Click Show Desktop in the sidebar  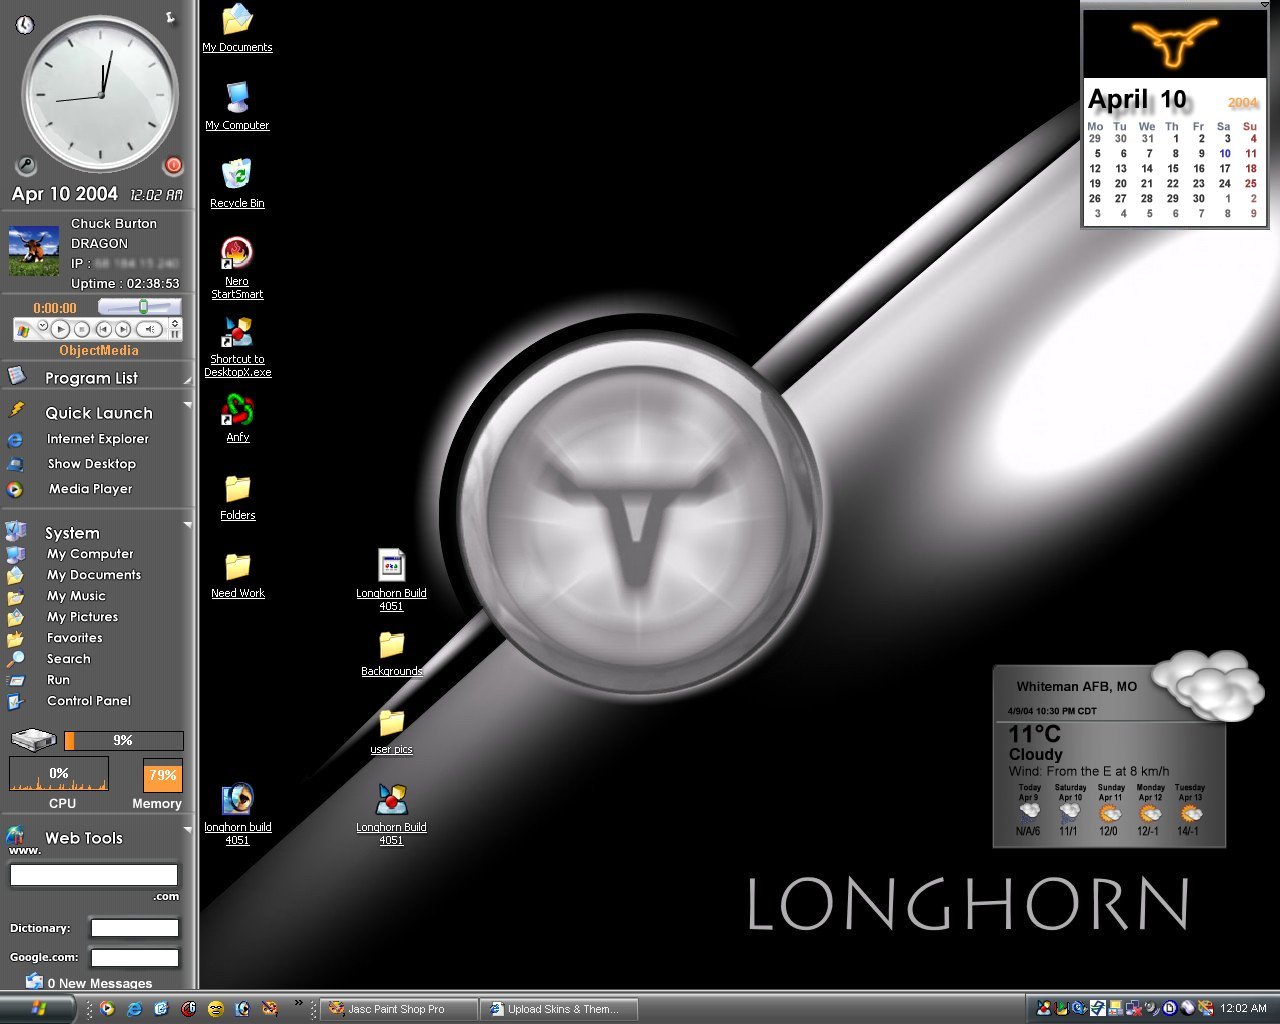[91, 464]
